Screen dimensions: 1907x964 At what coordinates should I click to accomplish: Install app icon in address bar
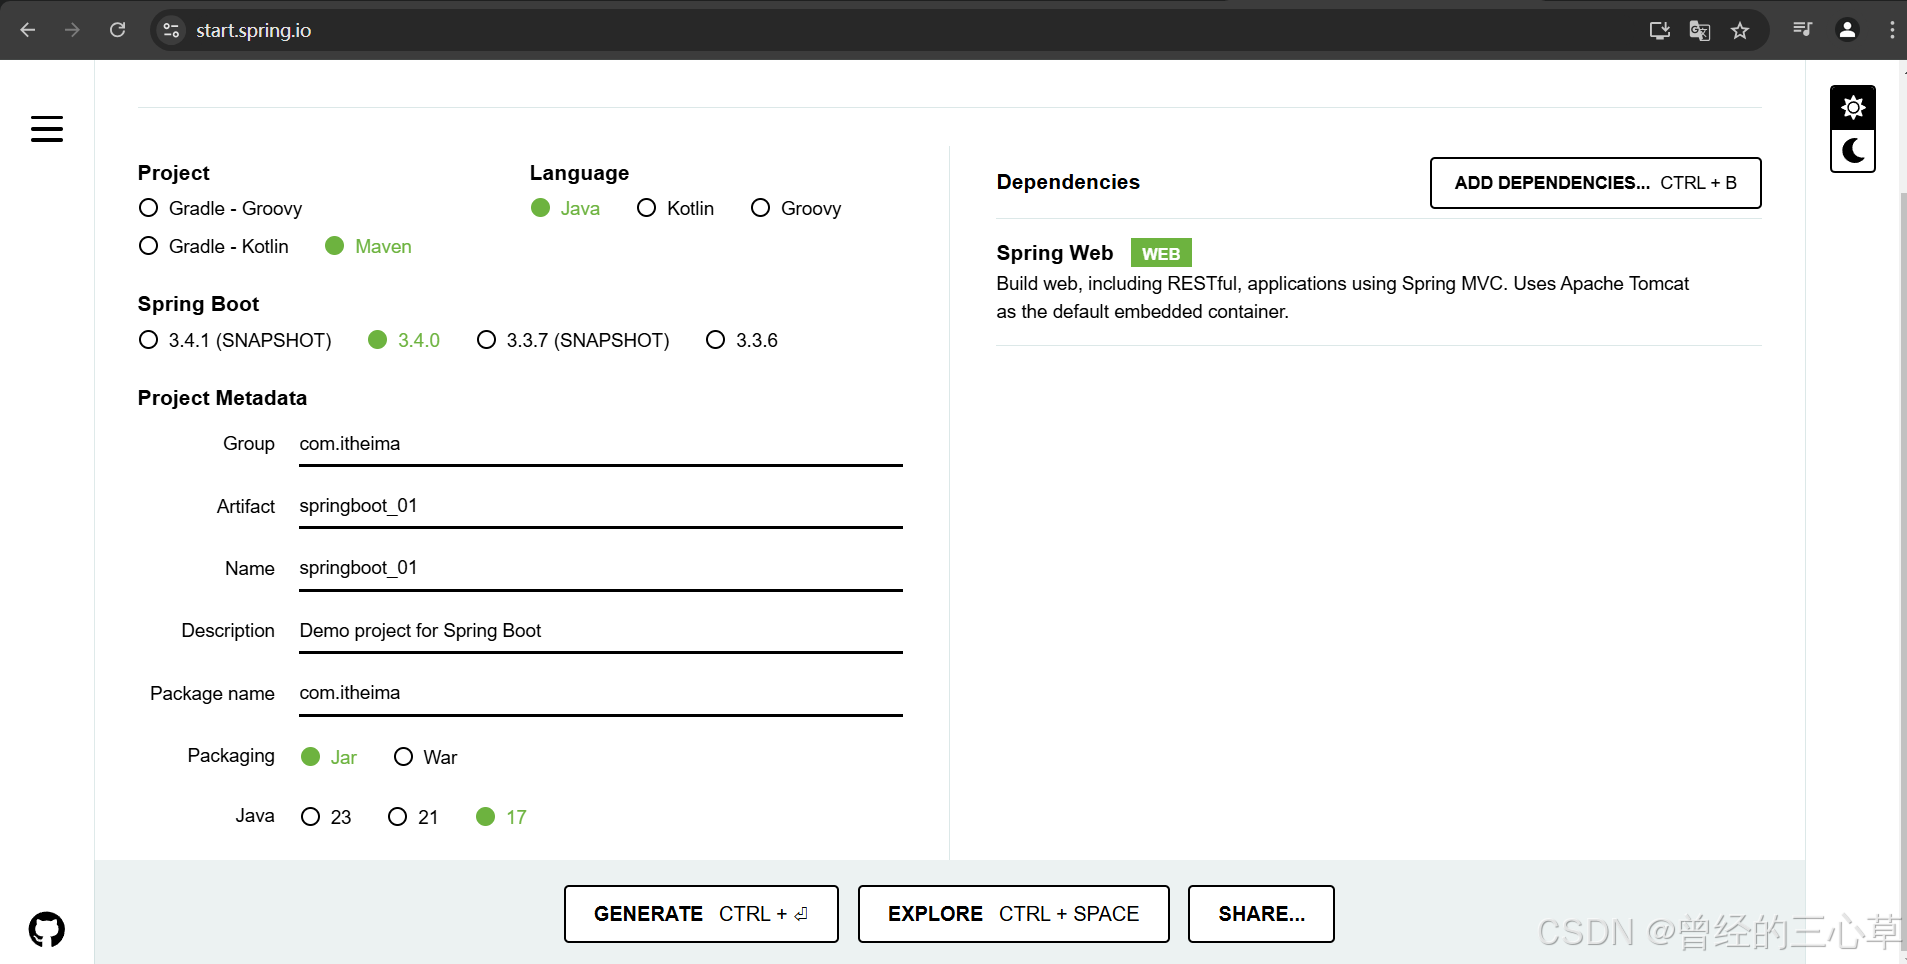pyautogui.click(x=1660, y=30)
